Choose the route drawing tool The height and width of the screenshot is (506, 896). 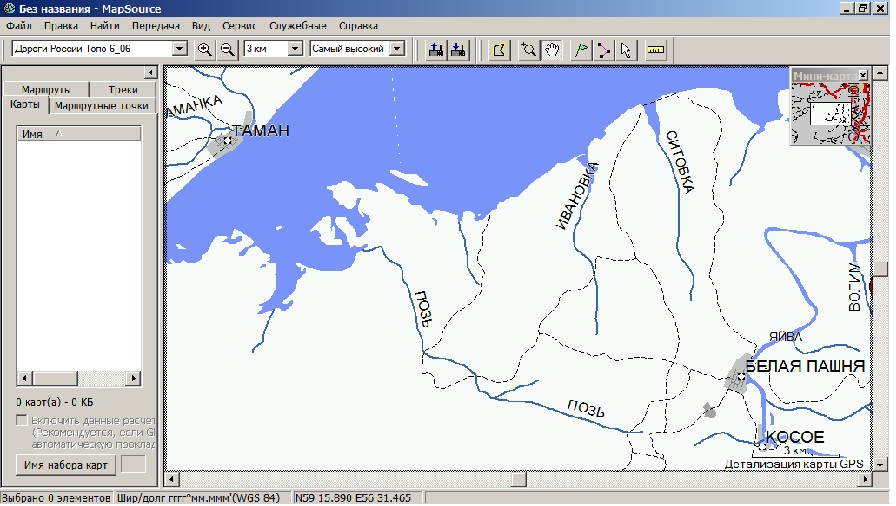(603, 49)
